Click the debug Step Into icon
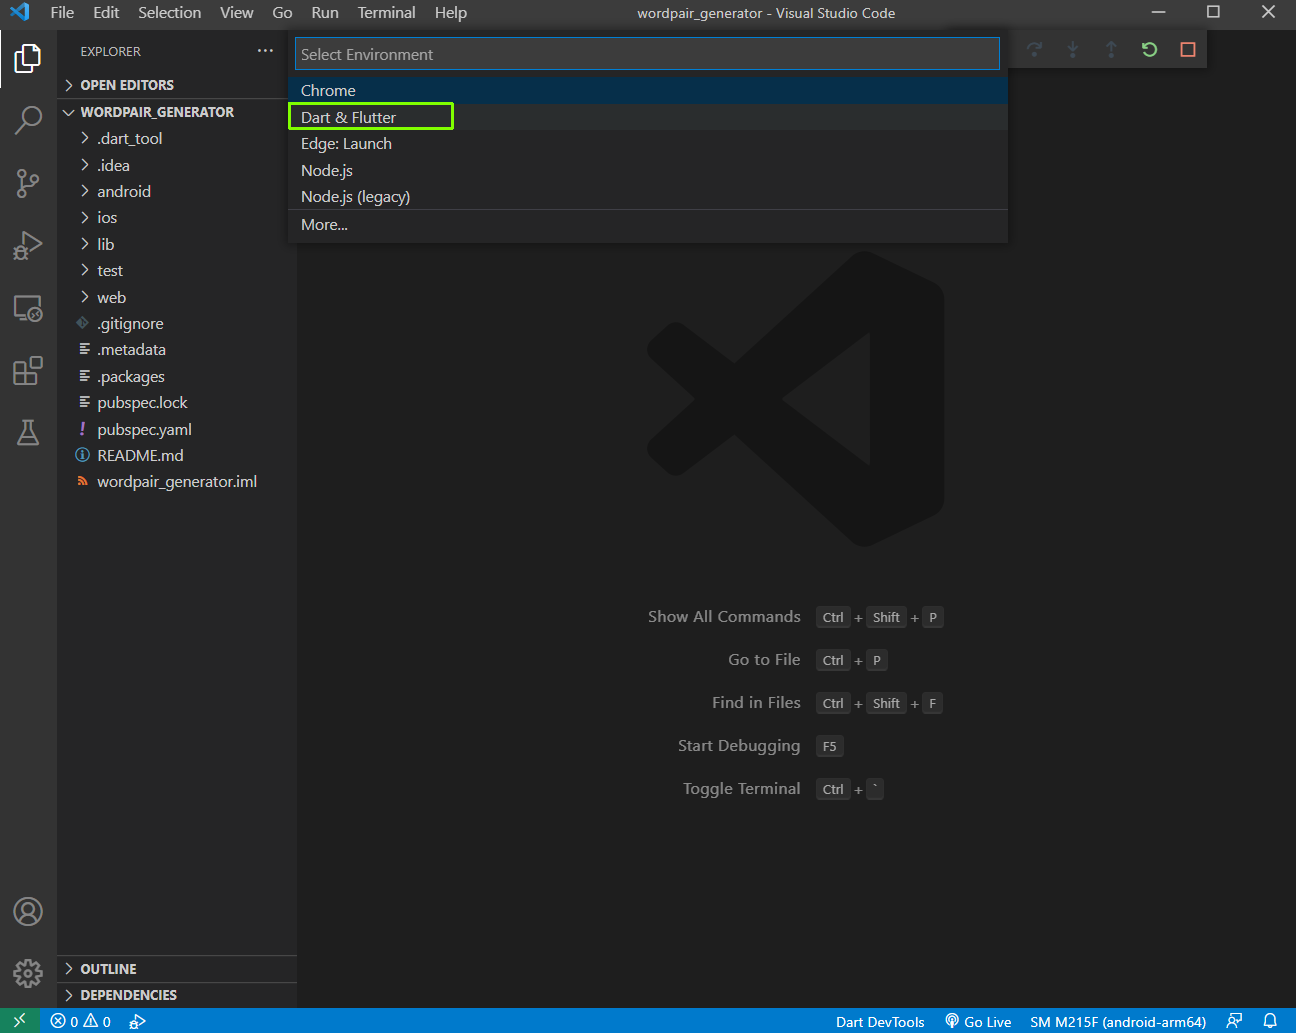 coord(1072,49)
